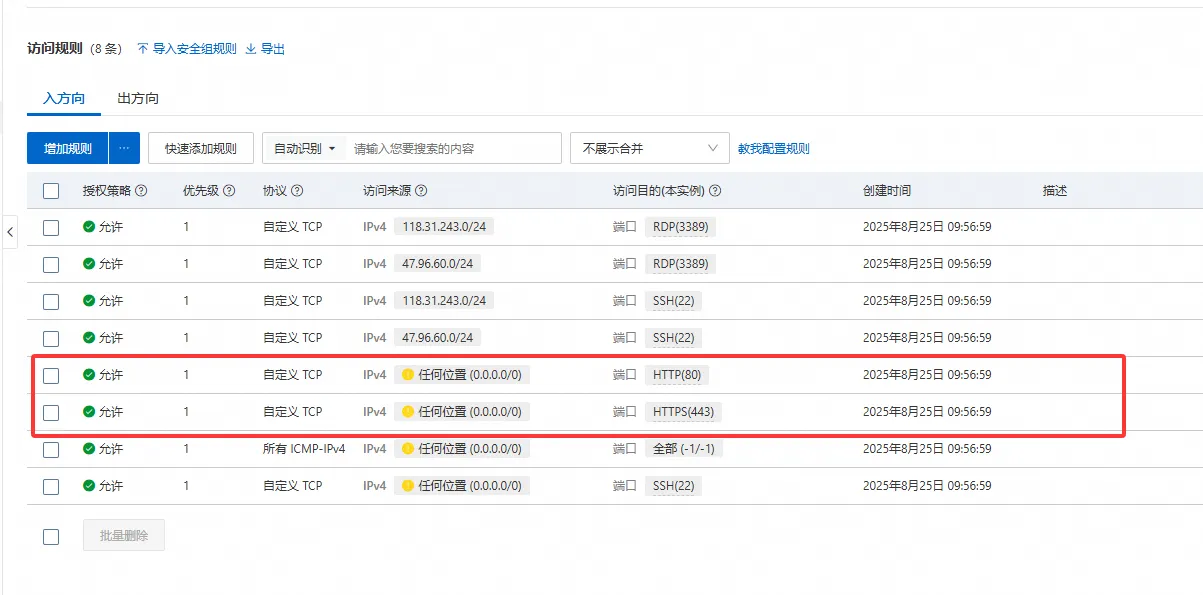
Task: Expand the 不展示合并 dropdown
Action: click(649, 148)
